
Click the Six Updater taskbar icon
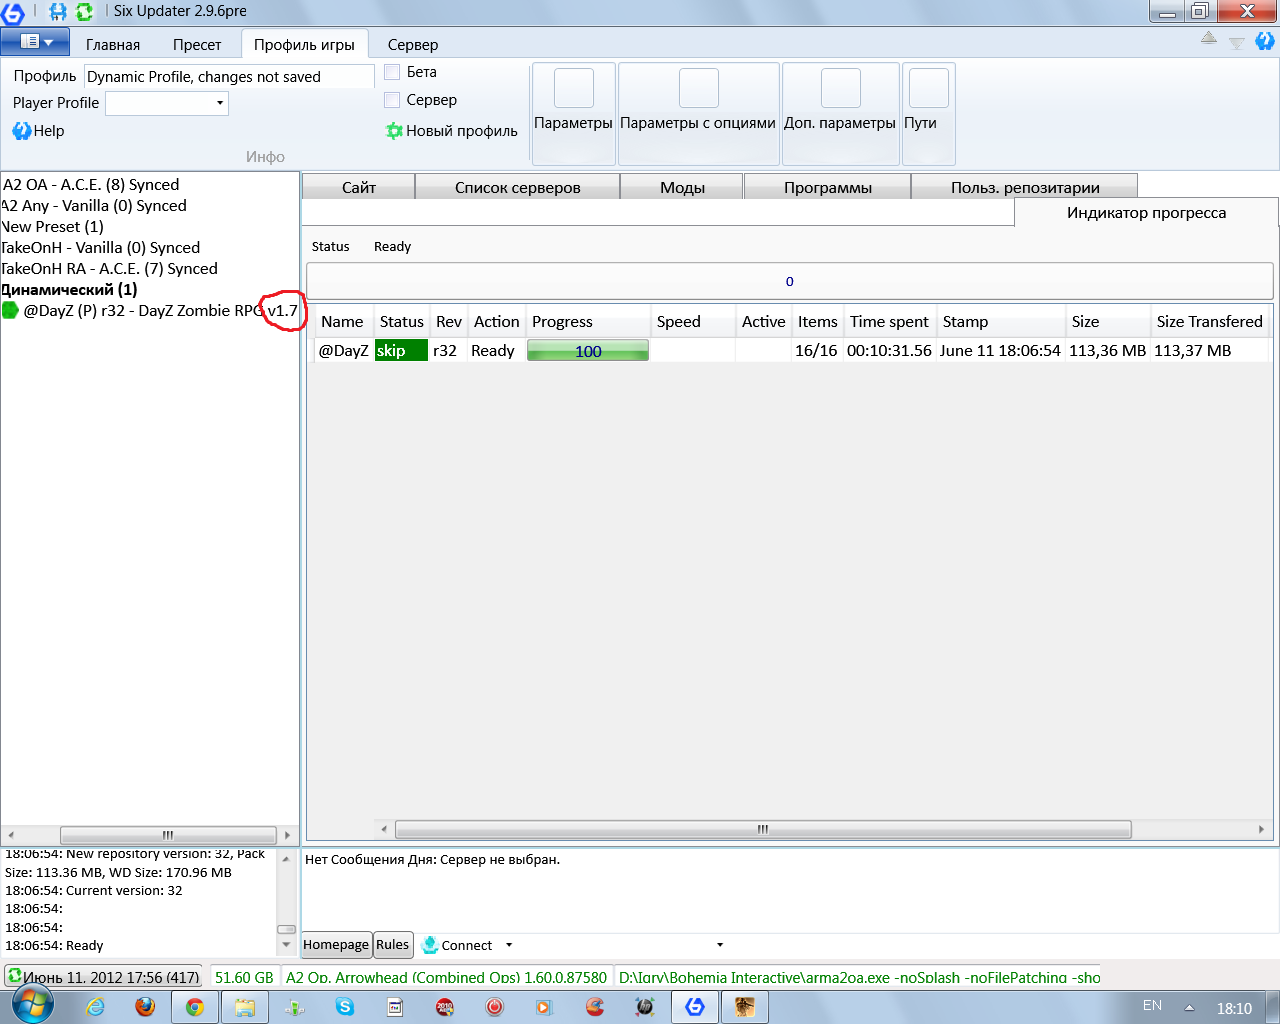tap(695, 1007)
